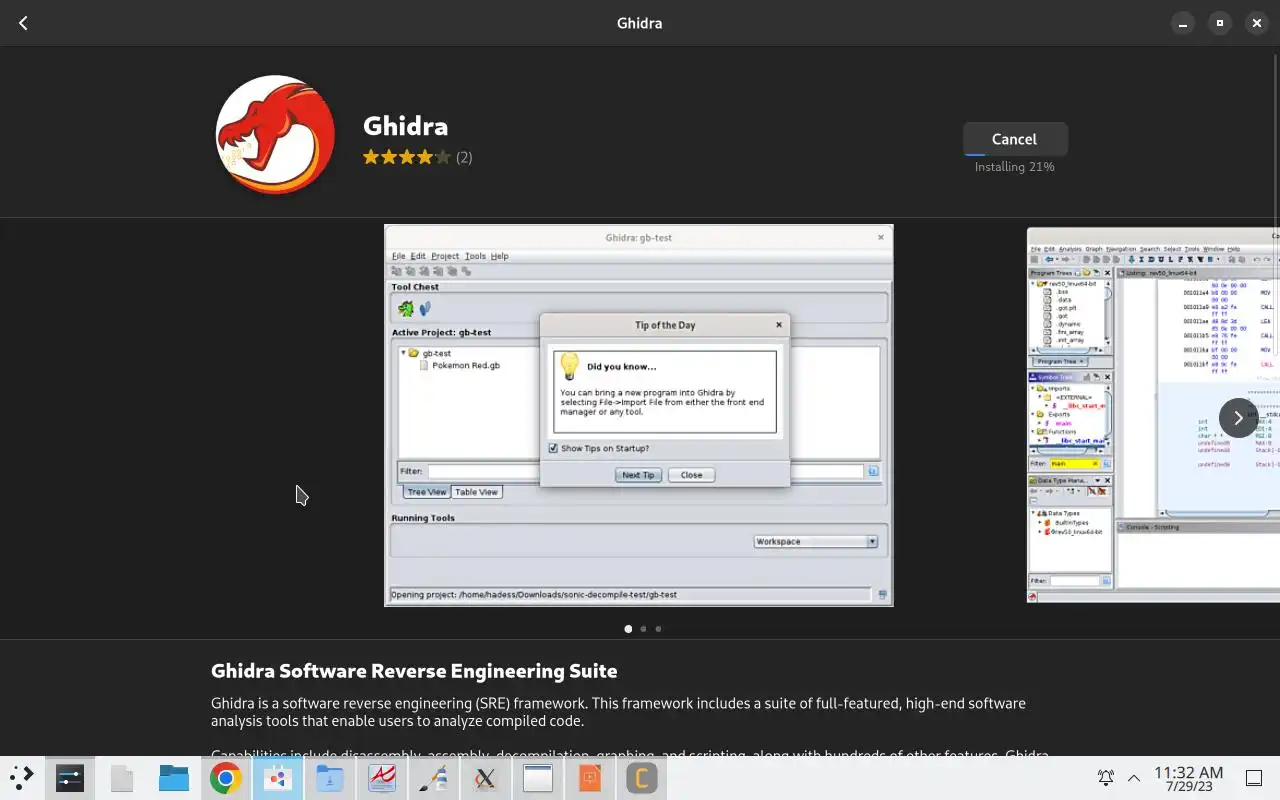
Task: Click the Installing 21% progress bar
Action: [x=1015, y=154]
